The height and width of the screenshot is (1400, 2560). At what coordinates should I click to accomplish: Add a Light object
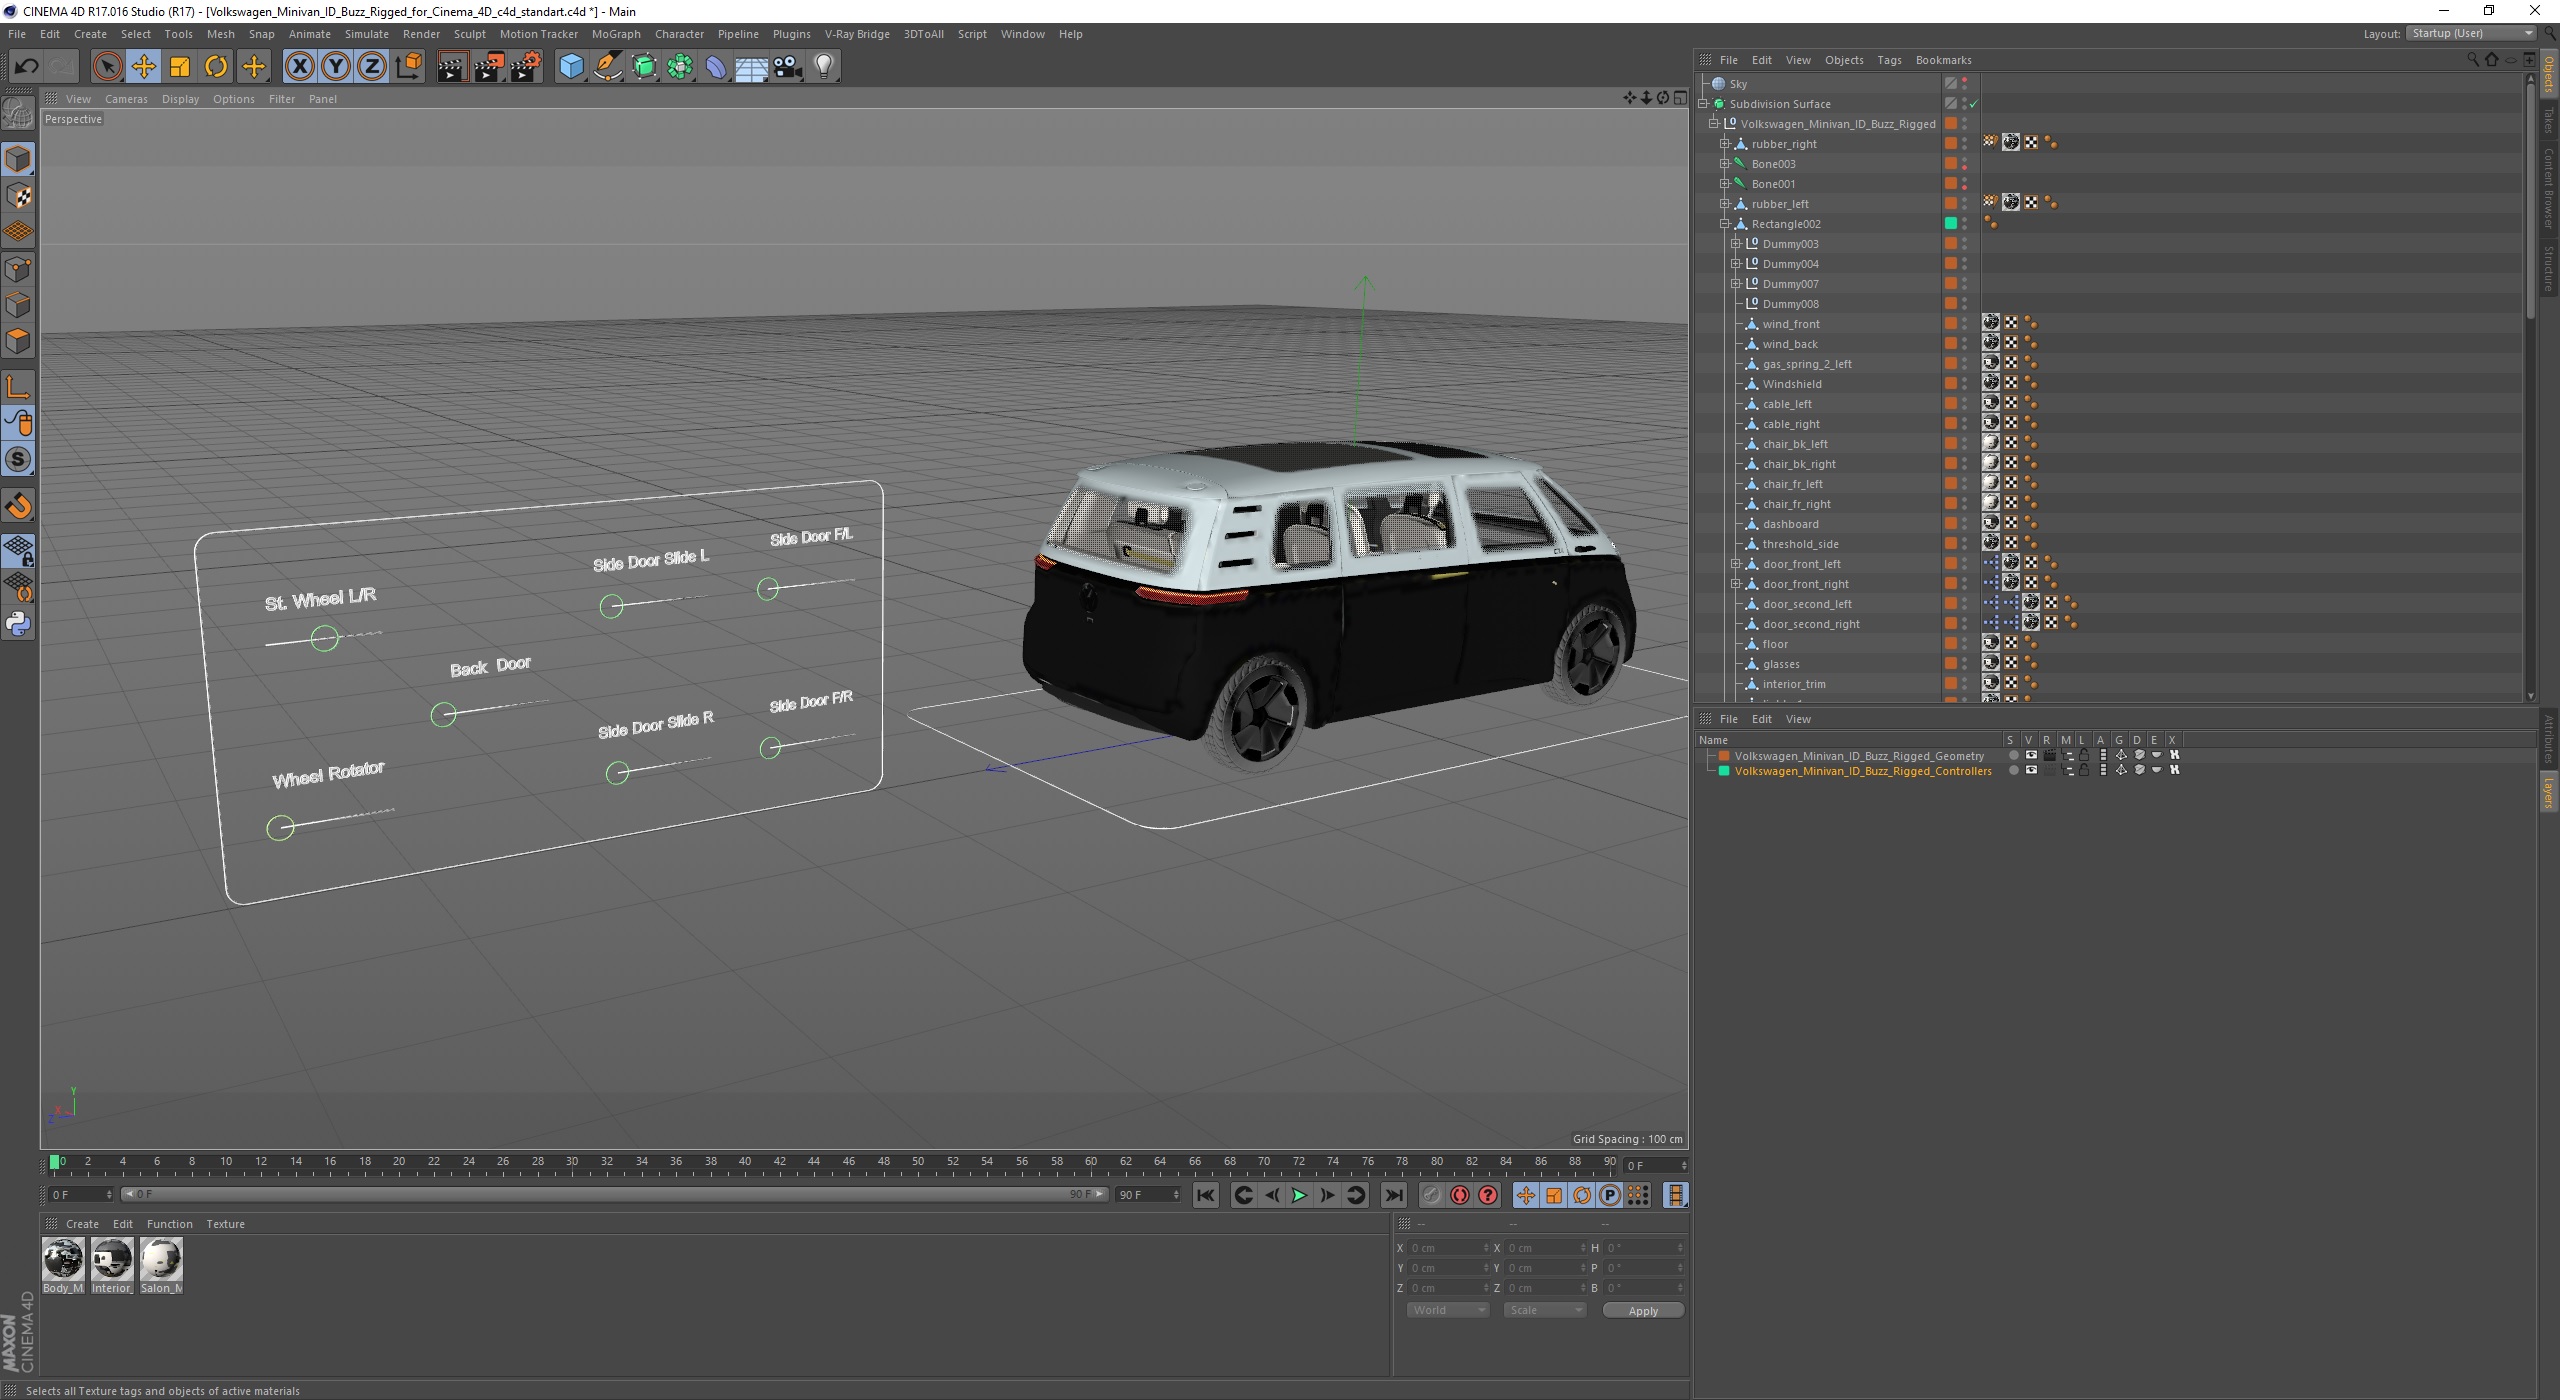pos(824,67)
